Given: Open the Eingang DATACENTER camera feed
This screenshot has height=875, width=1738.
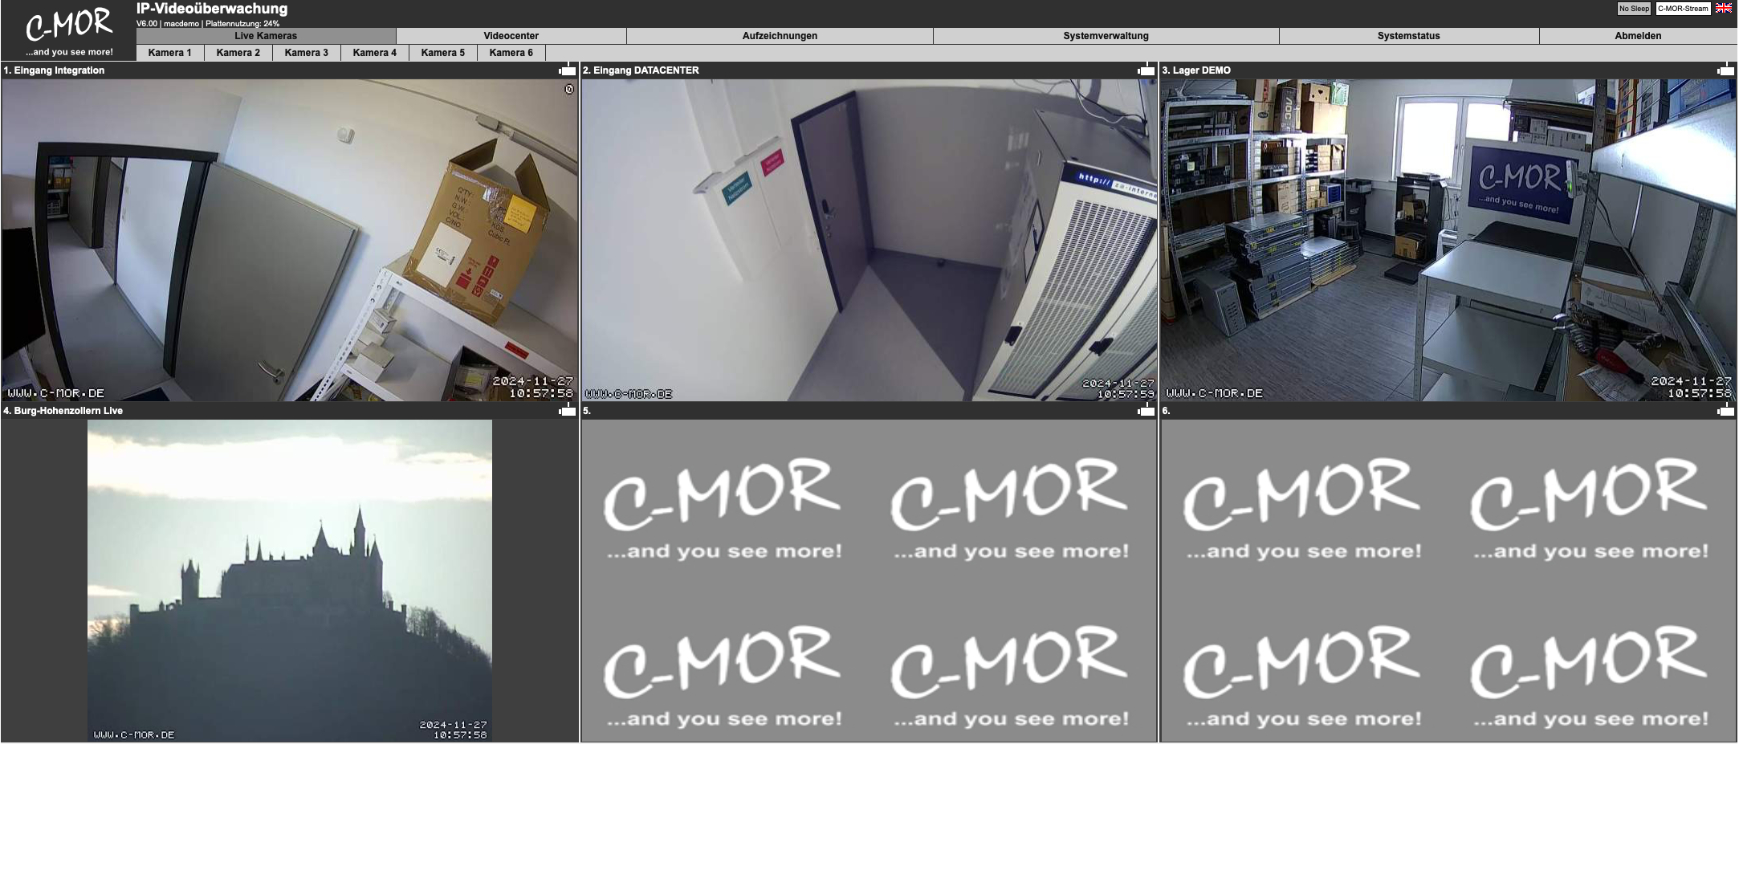Looking at the screenshot, I should tap(869, 240).
